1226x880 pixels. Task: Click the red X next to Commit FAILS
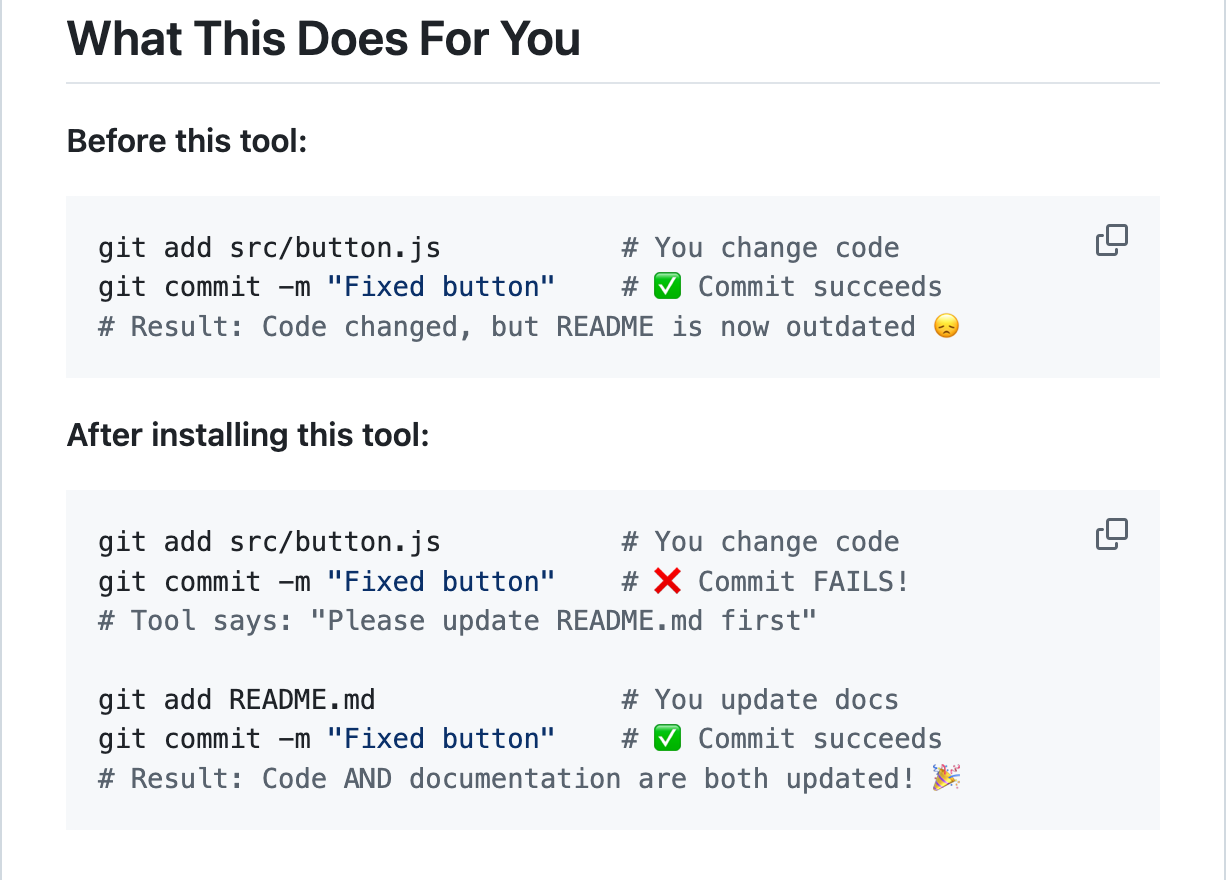667,581
